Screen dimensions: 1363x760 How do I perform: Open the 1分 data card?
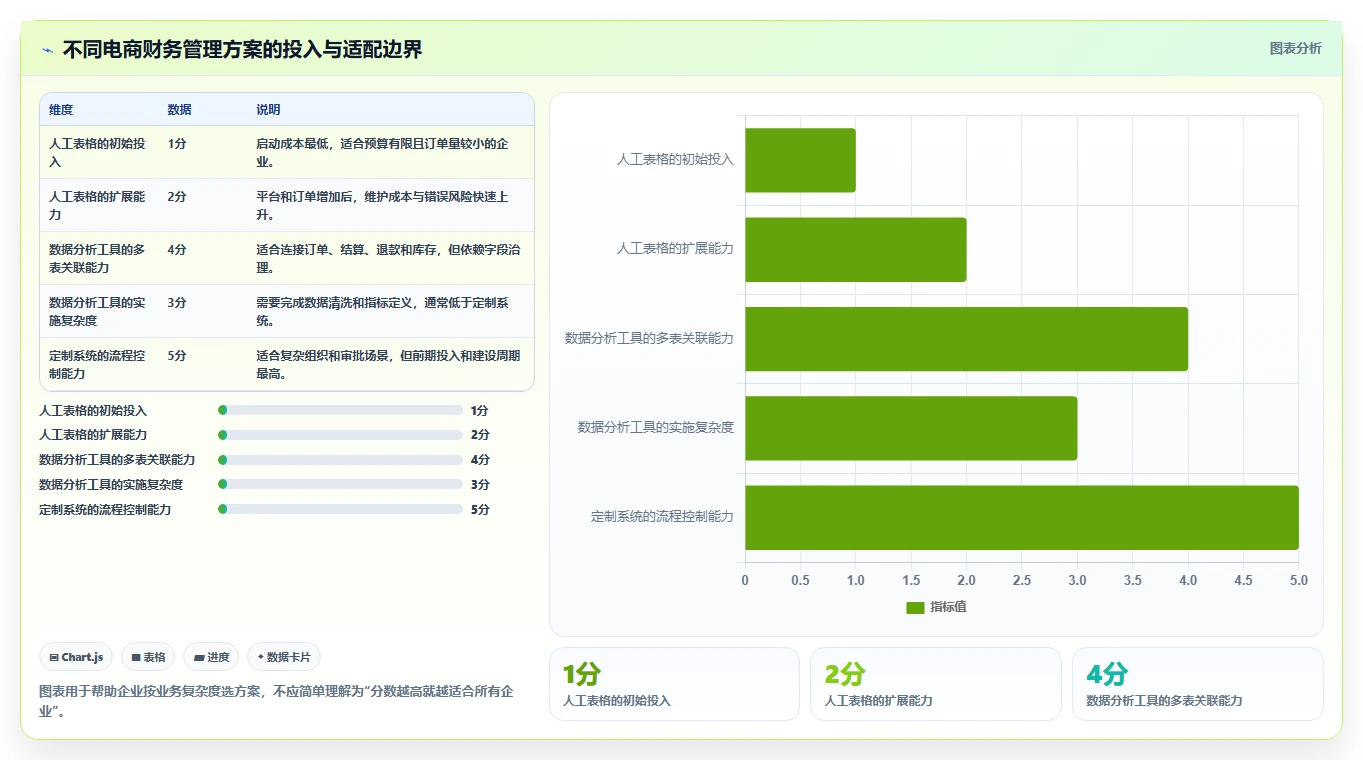pyautogui.click(x=674, y=684)
